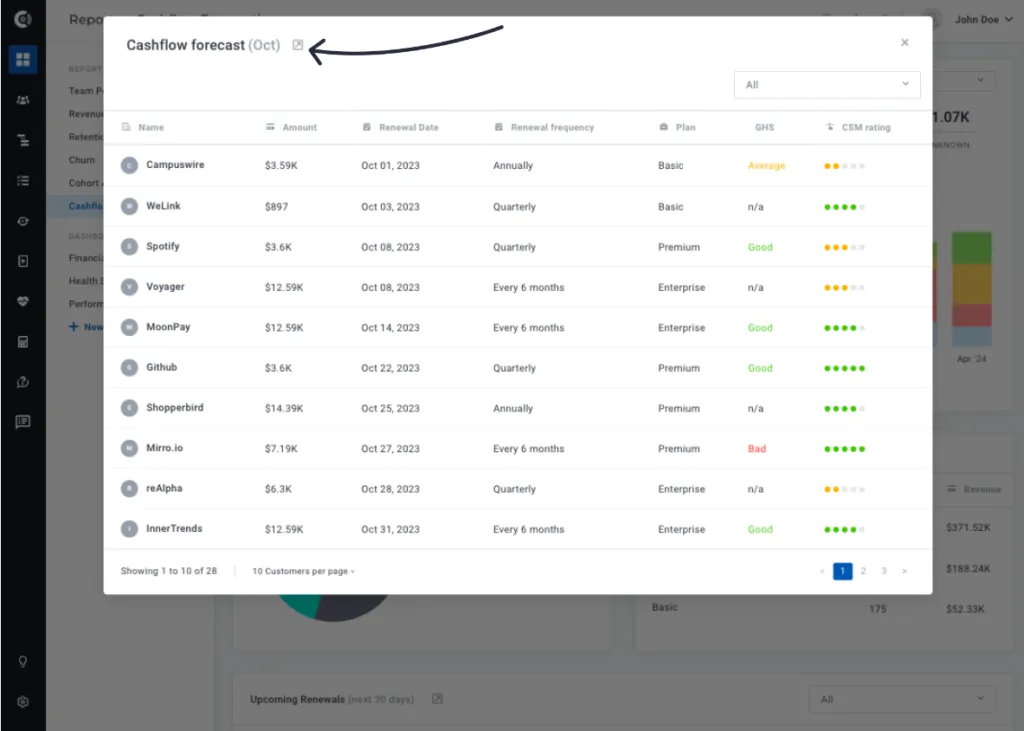Open the customers people icon in the sidebar
Viewport: 1024px width, 731px height.
pos(23,100)
